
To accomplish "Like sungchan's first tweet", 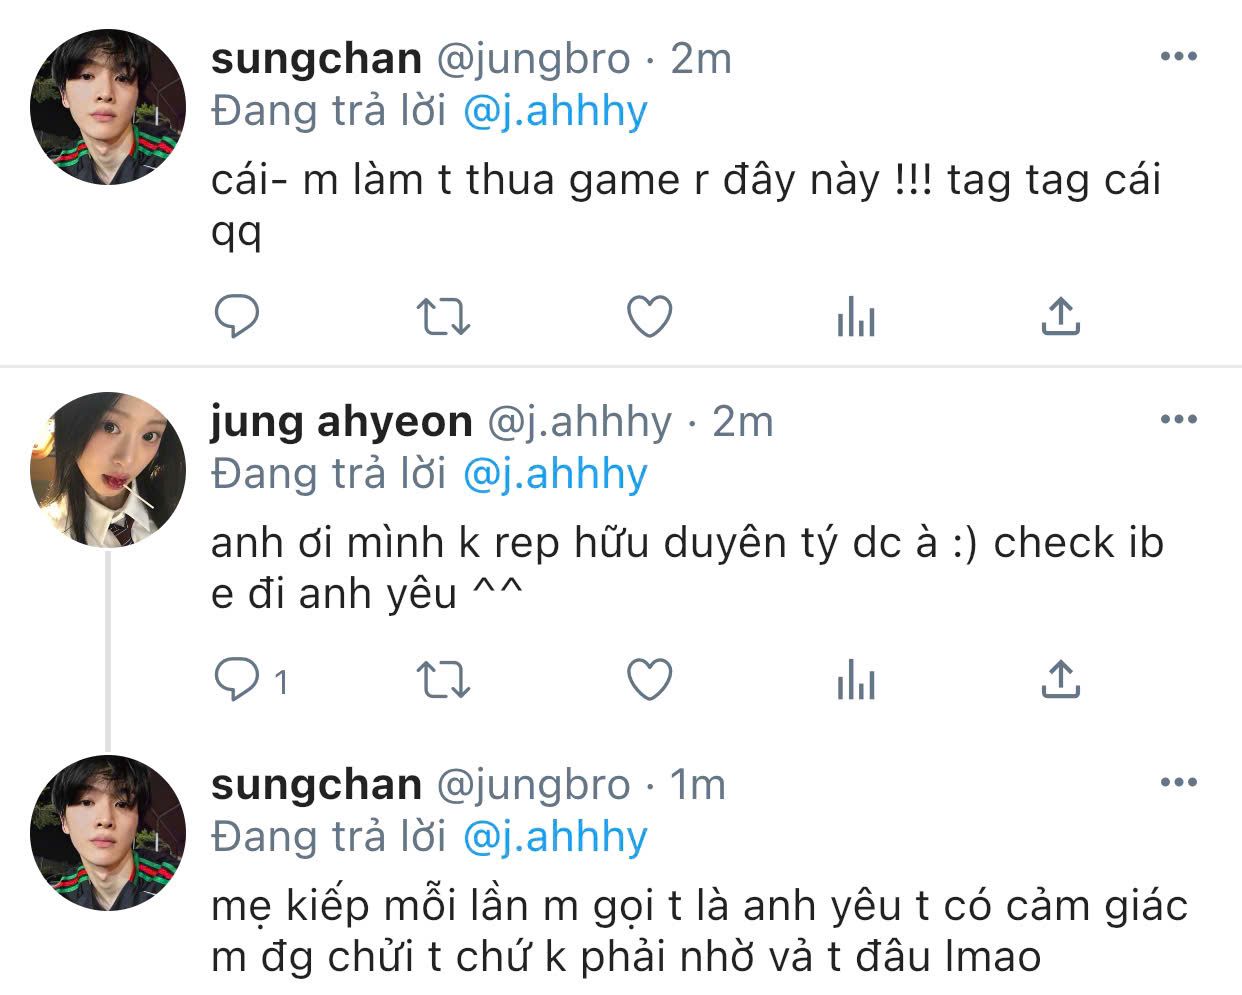I will pyautogui.click(x=649, y=317).
